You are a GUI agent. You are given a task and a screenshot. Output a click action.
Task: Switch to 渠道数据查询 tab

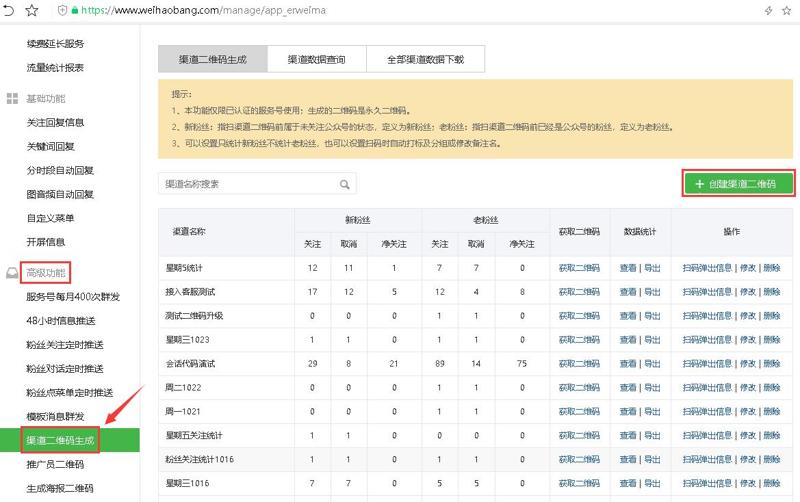click(x=316, y=60)
